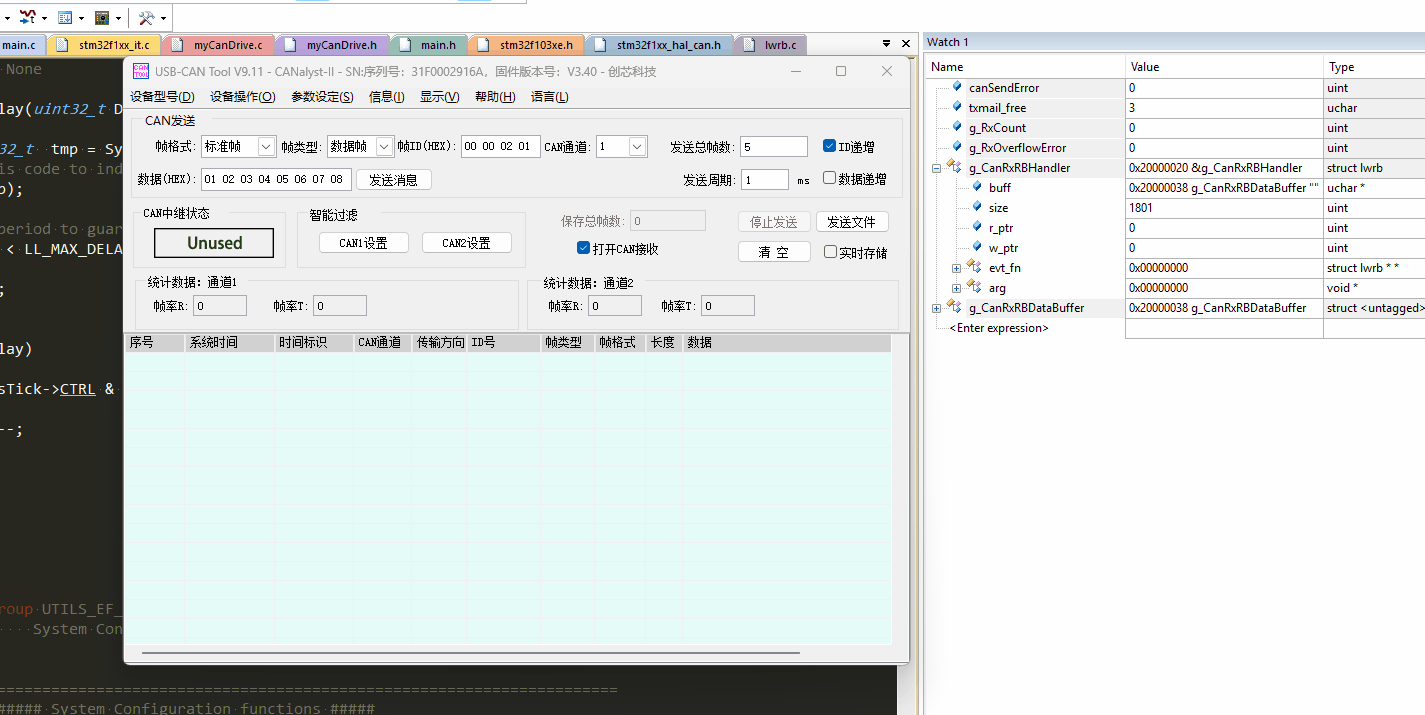Switch to the stm32f1xx_hal_can.h editor tab
This screenshot has height=715, width=1425.
tap(660, 45)
